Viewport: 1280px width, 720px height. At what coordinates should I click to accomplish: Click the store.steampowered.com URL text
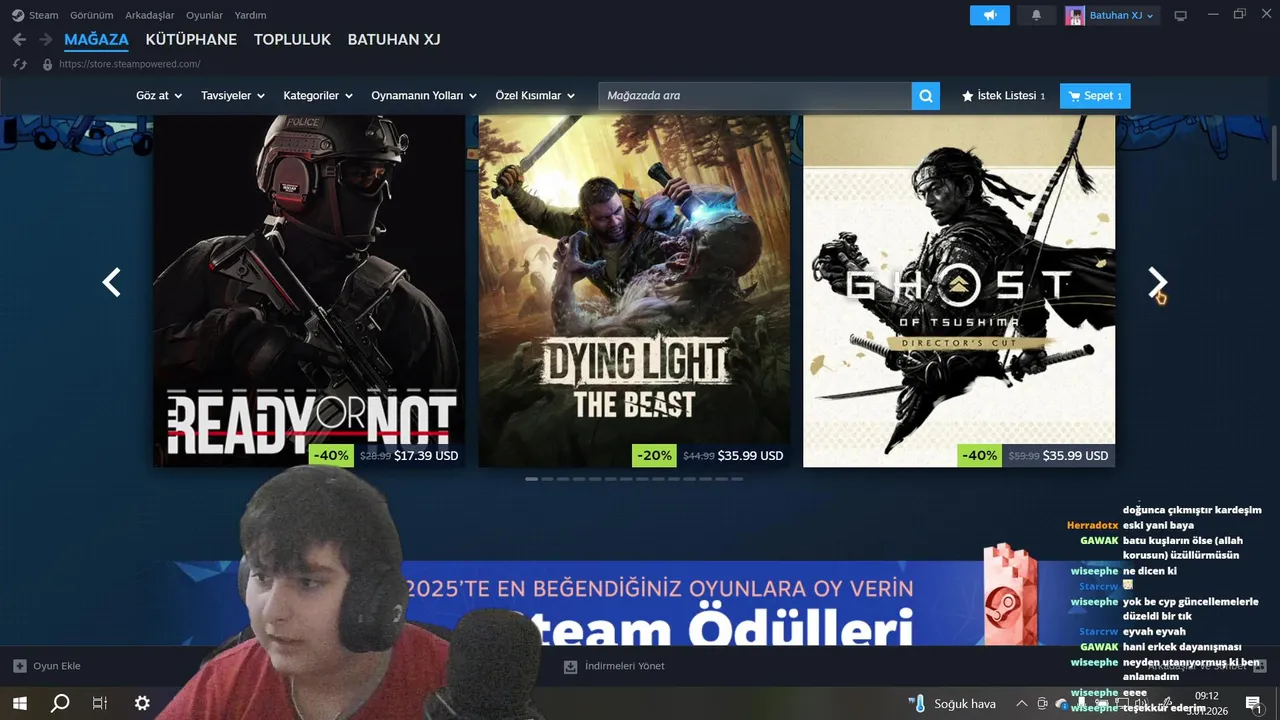click(129, 64)
